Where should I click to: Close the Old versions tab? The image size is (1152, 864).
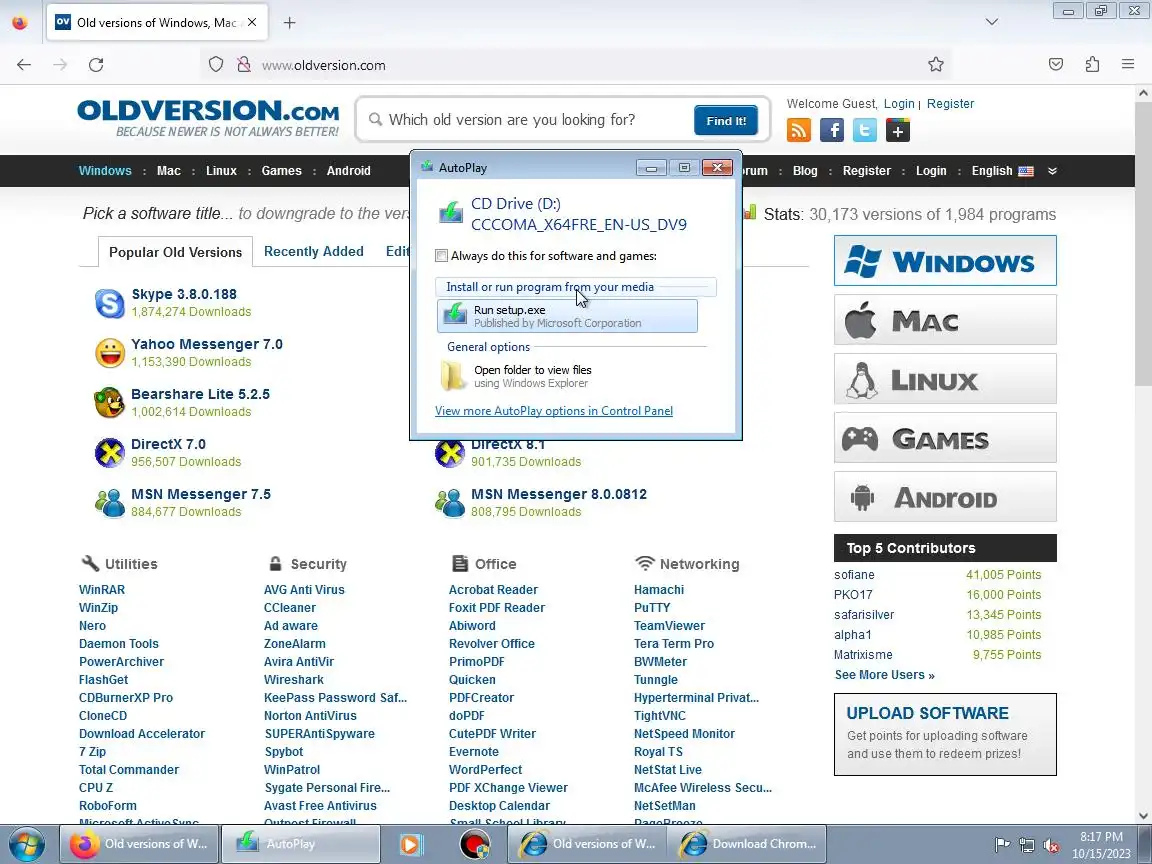coord(252,23)
